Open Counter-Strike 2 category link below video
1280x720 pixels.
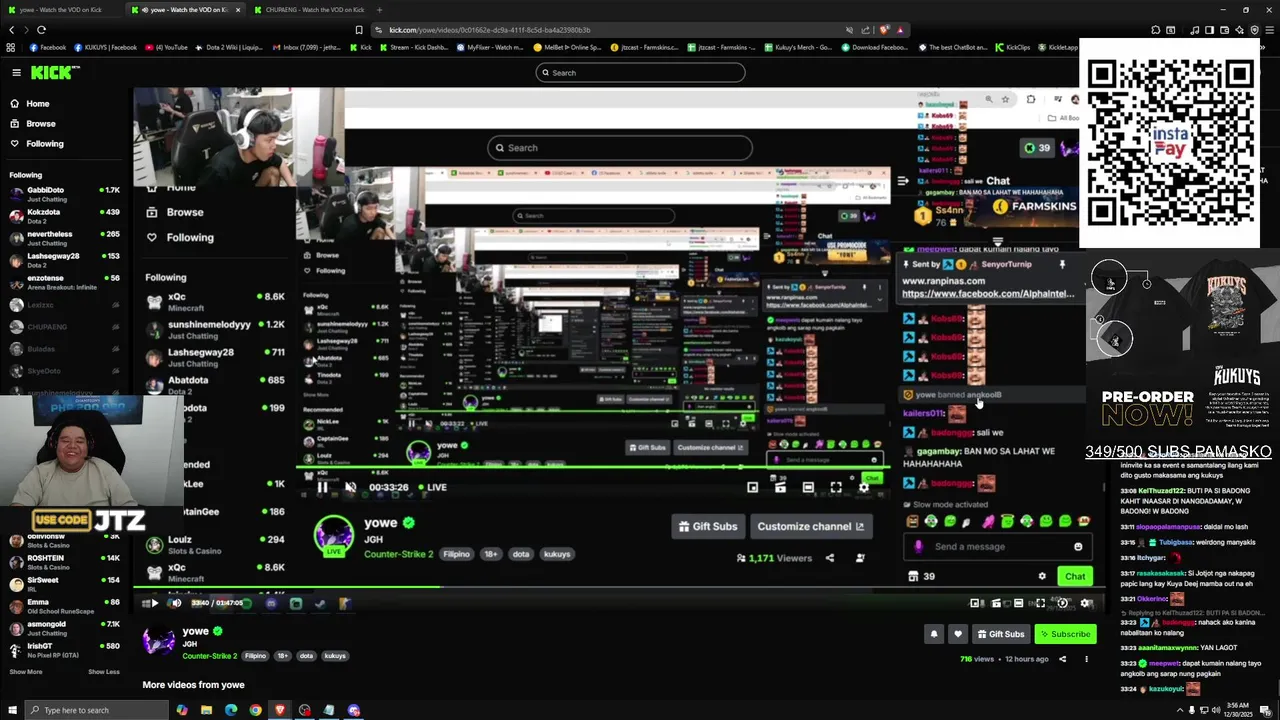click(x=209, y=656)
